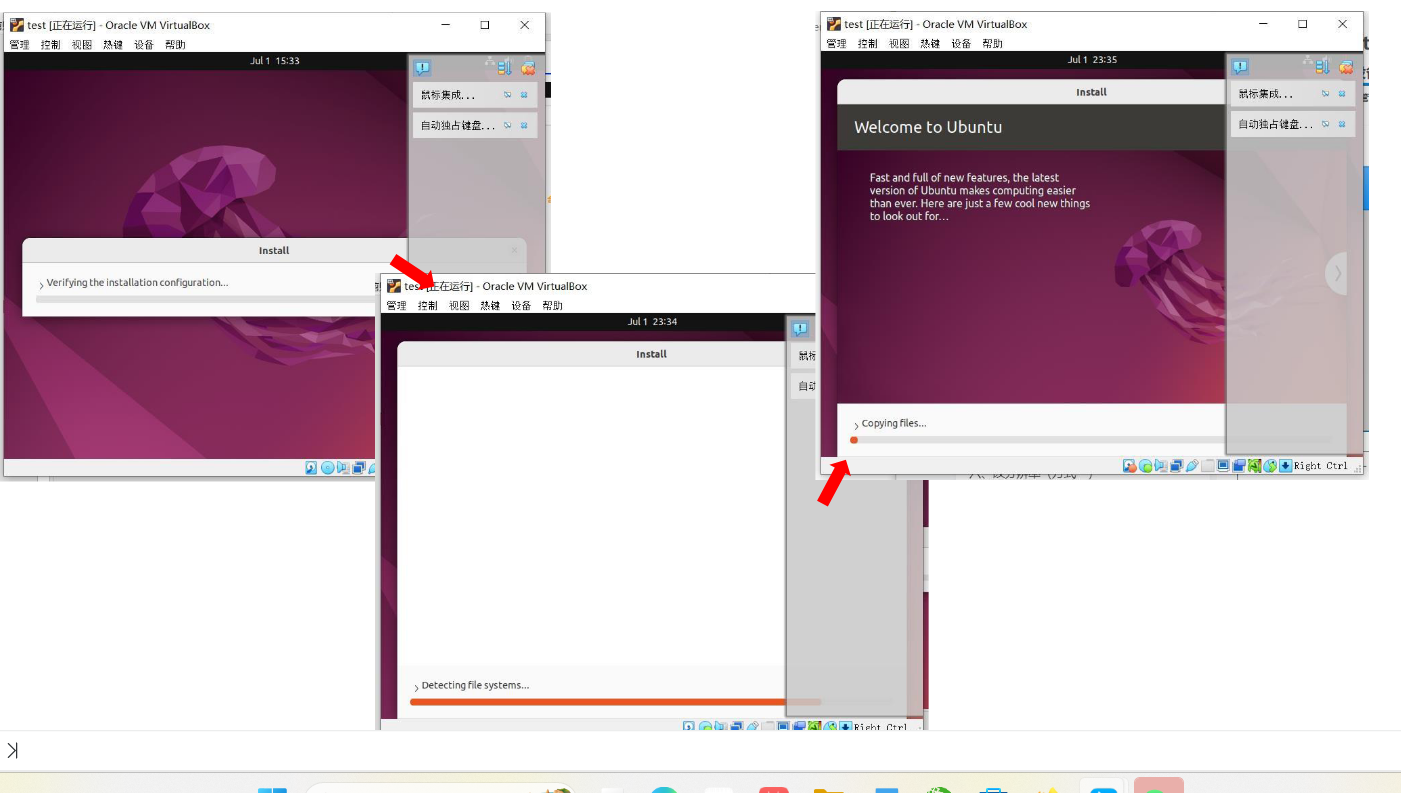Open 帮助 menu in 23:34 window
Screen dimensions: 1401x793
(552, 305)
